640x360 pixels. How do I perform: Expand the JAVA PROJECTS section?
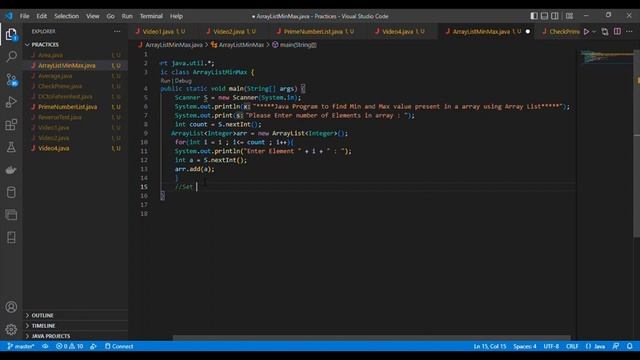[51, 336]
